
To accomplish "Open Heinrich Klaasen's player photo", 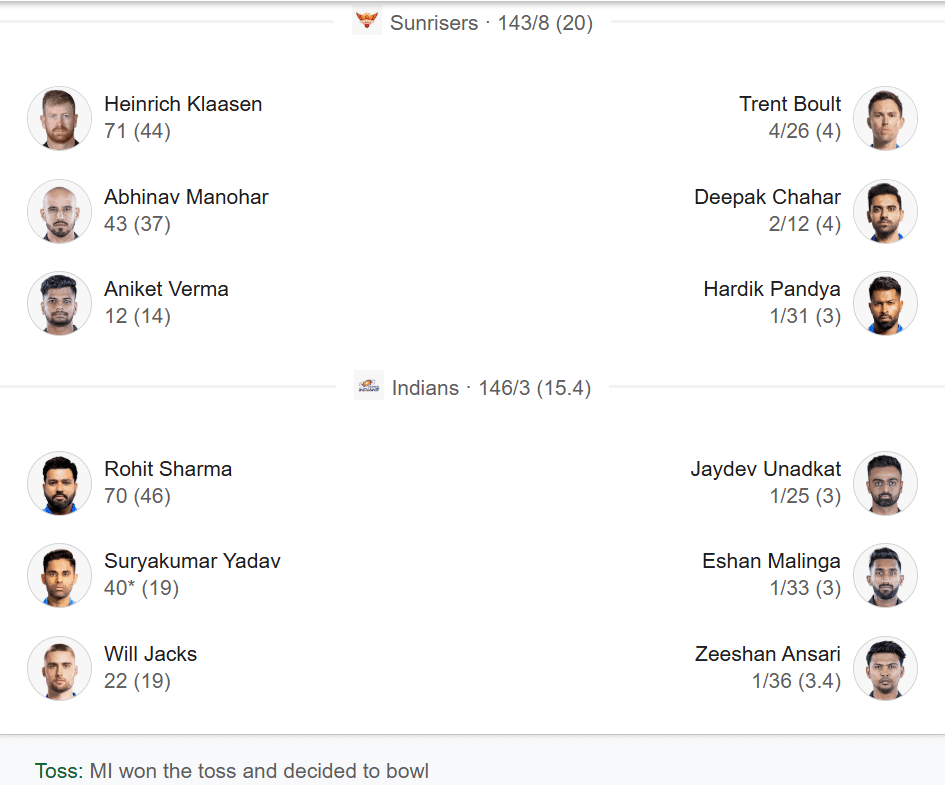I will [x=60, y=118].
